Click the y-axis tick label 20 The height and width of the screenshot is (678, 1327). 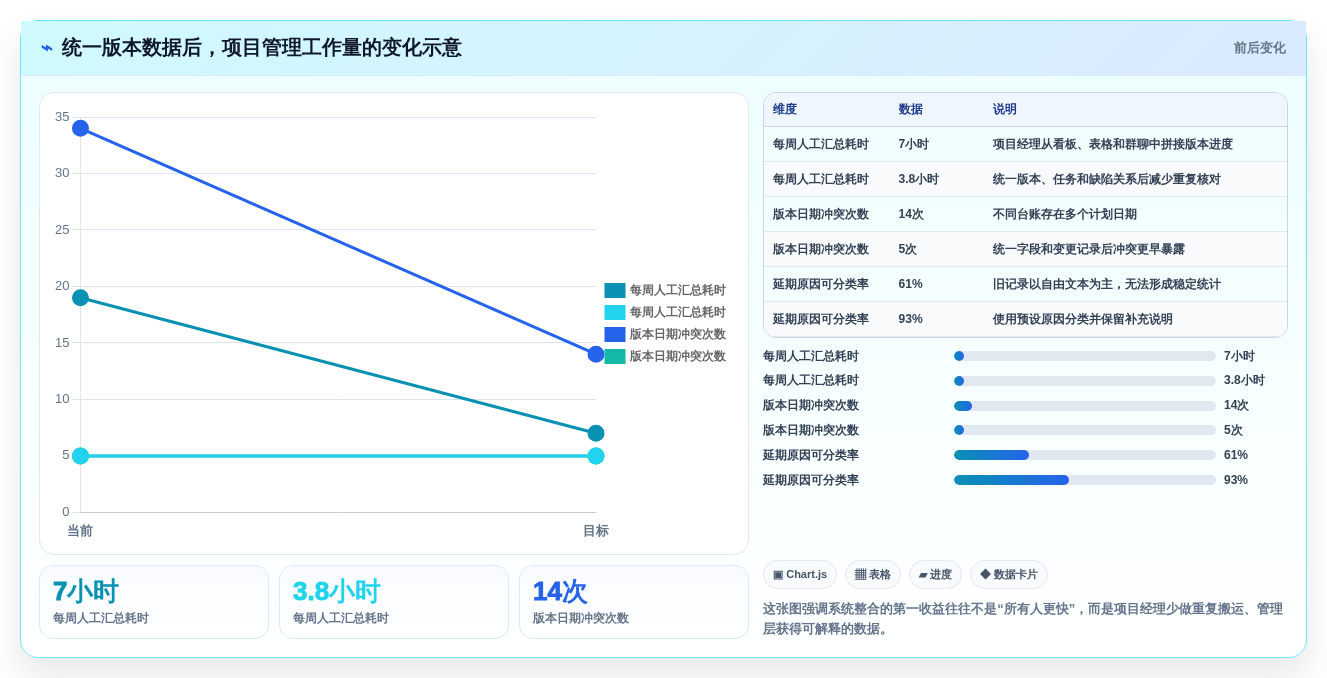click(x=62, y=286)
